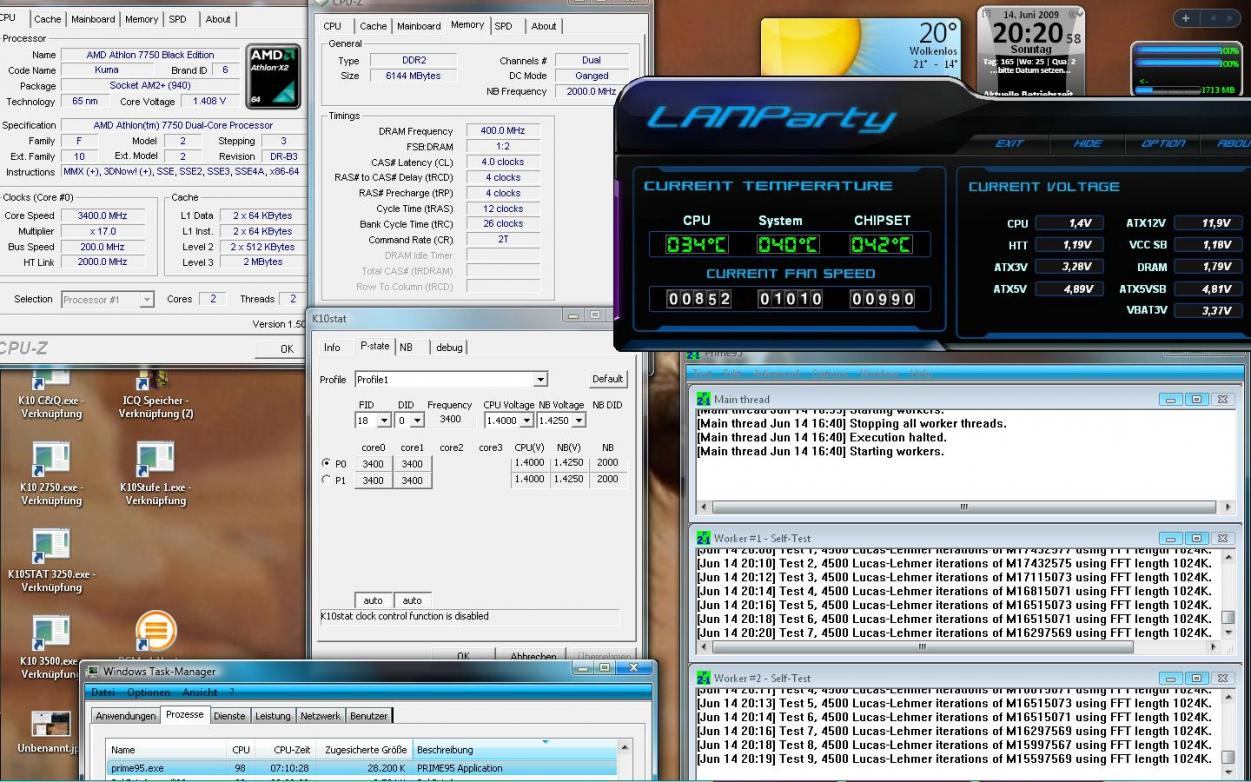Open Cache tab in the left CPU-Z window
The height and width of the screenshot is (782, 1251).
47,19
